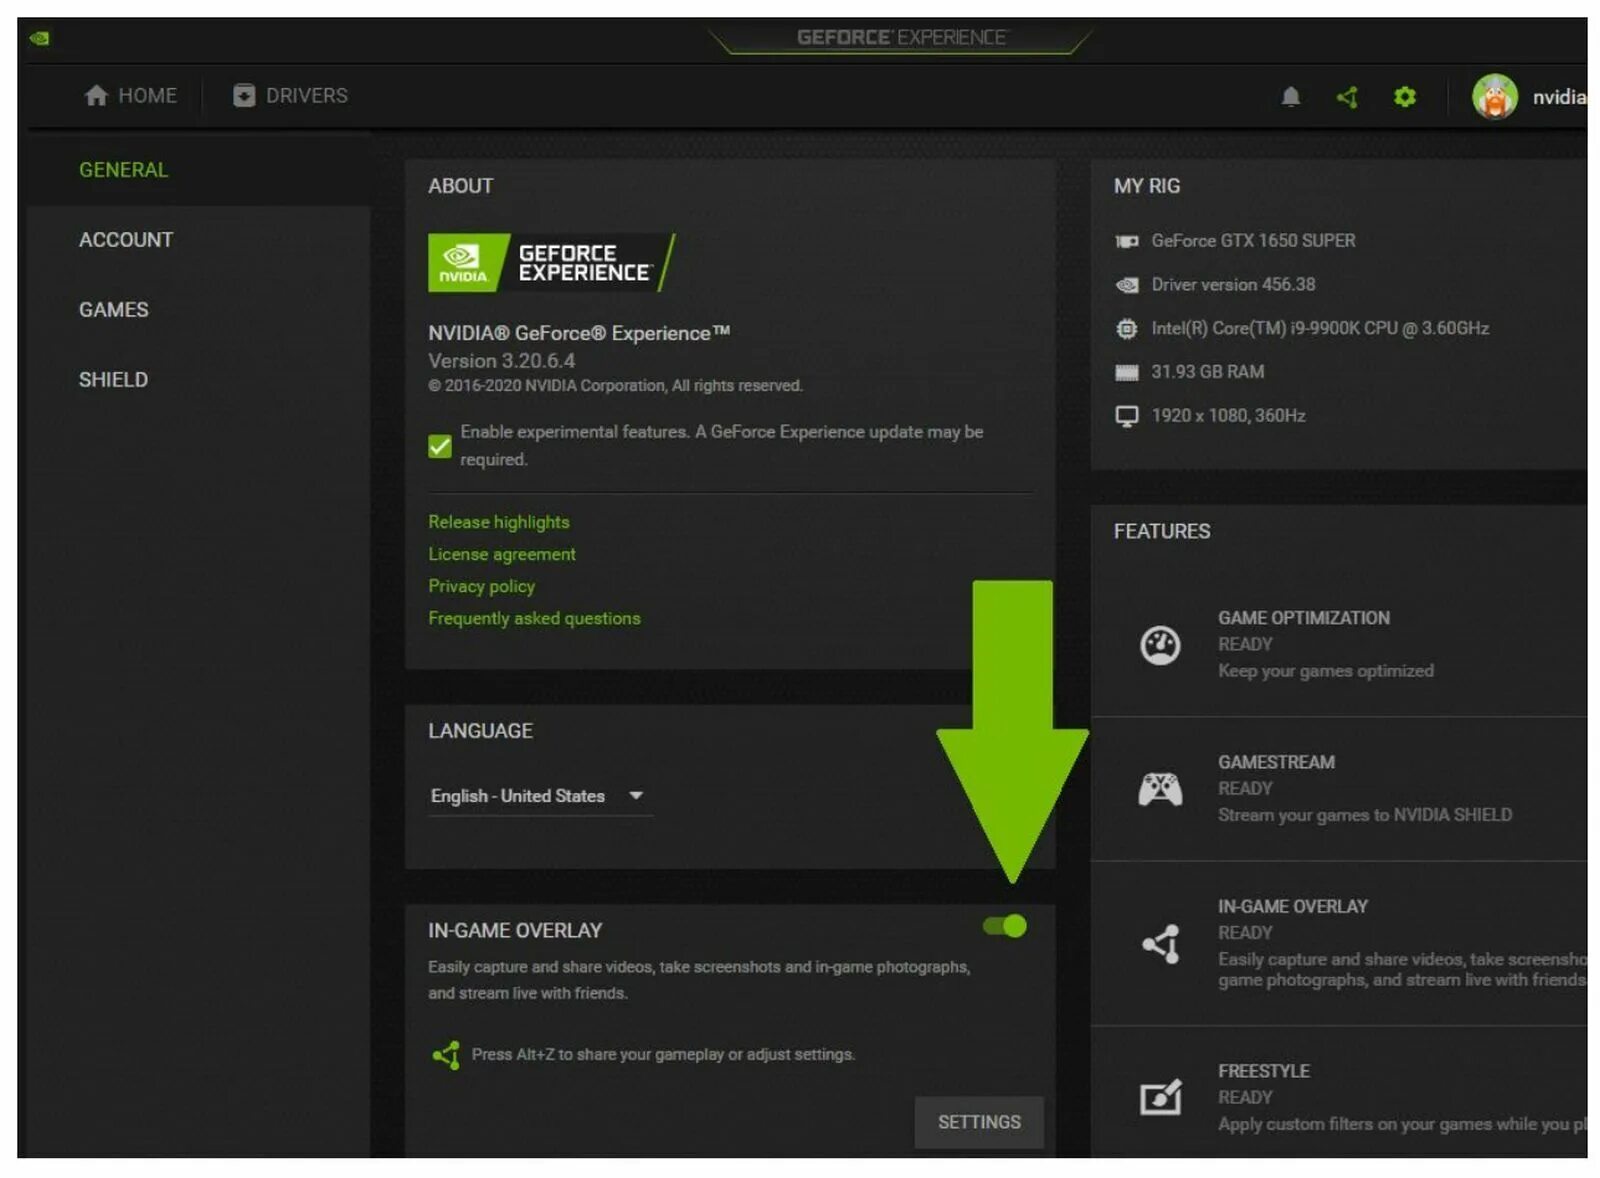Click the share icon in top bar

1347,97
